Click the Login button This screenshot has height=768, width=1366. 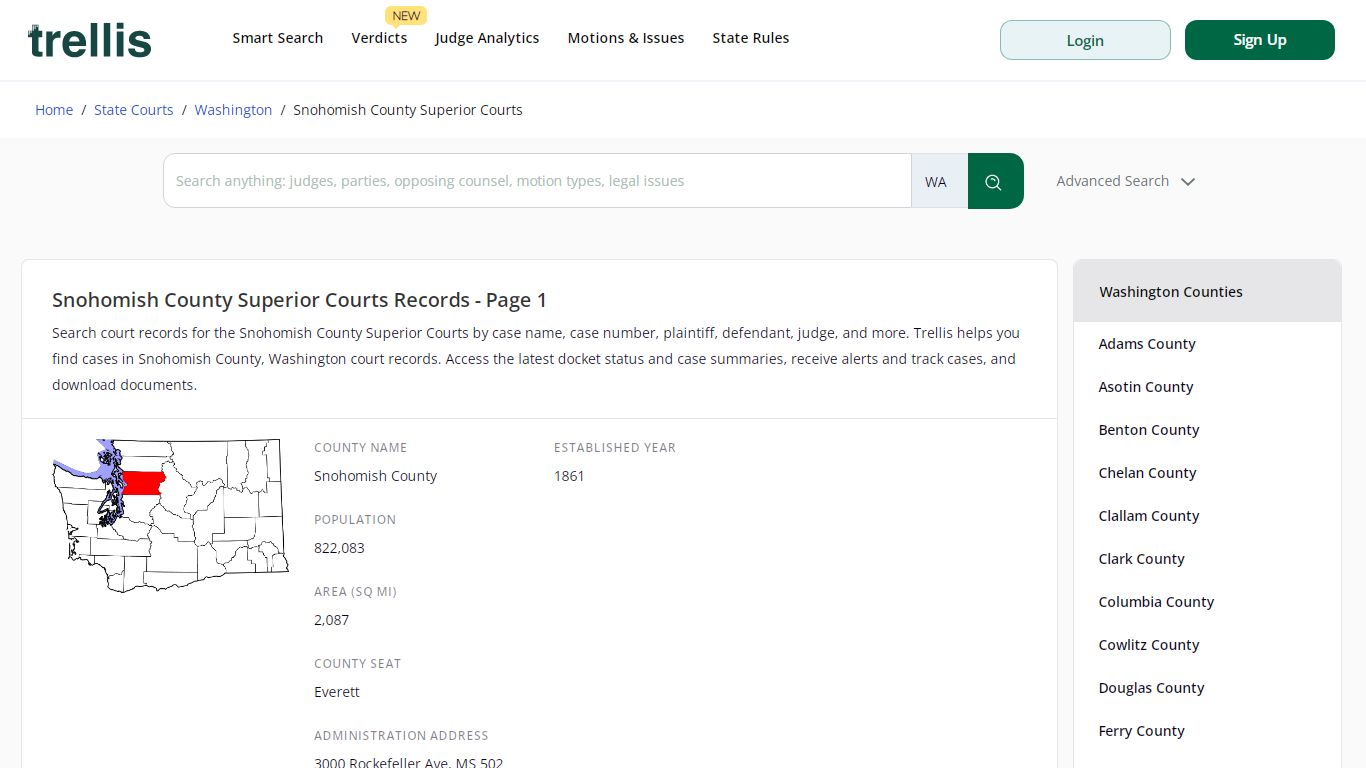1085,40
